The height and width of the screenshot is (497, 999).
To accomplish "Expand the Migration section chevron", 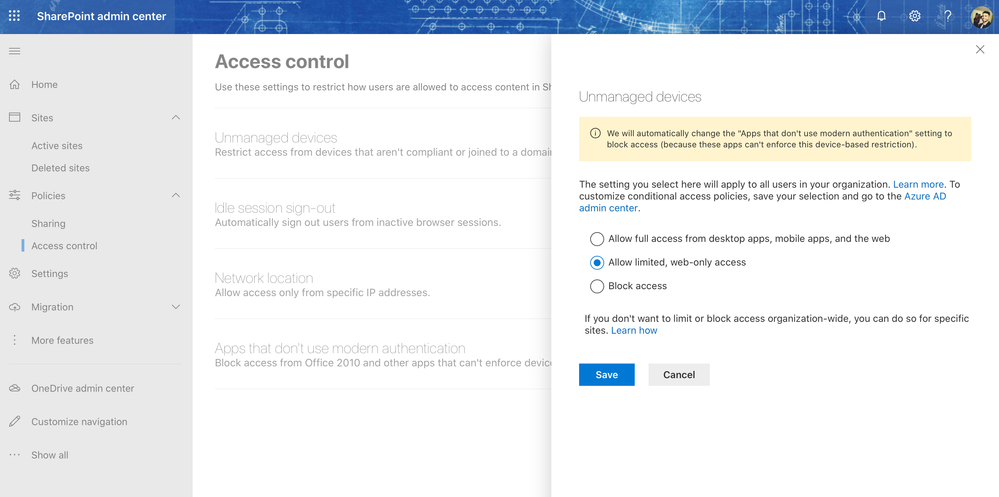I will pos(176,307).
